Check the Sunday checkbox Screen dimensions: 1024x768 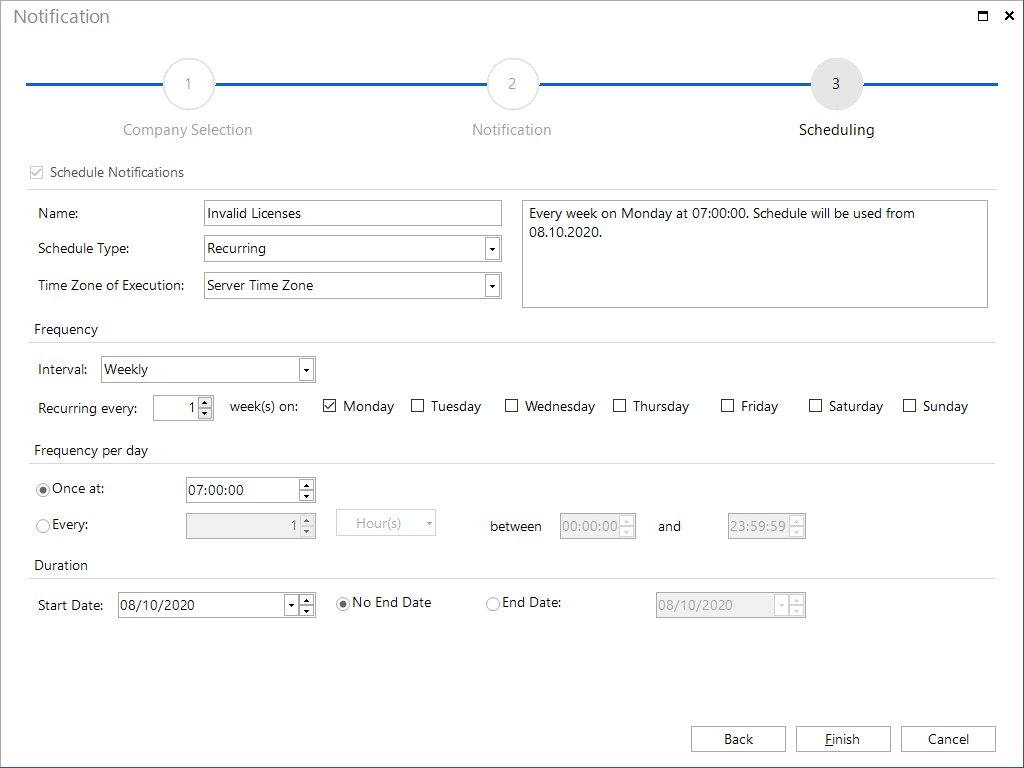909,406
